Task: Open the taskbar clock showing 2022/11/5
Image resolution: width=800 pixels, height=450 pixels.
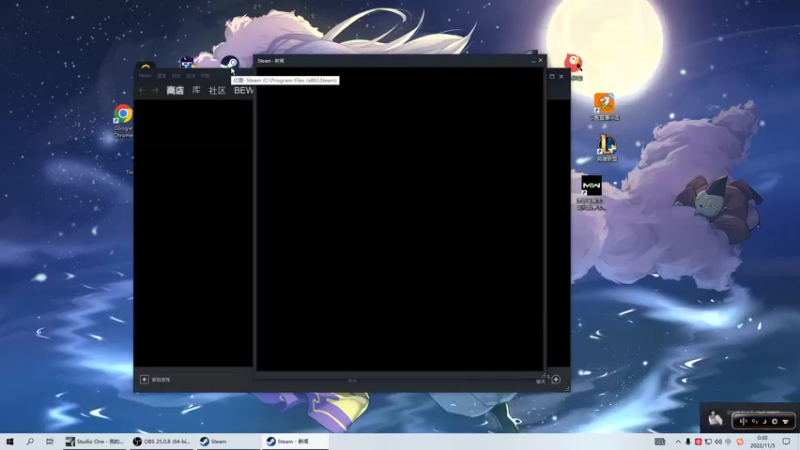Action: point(762,442)
